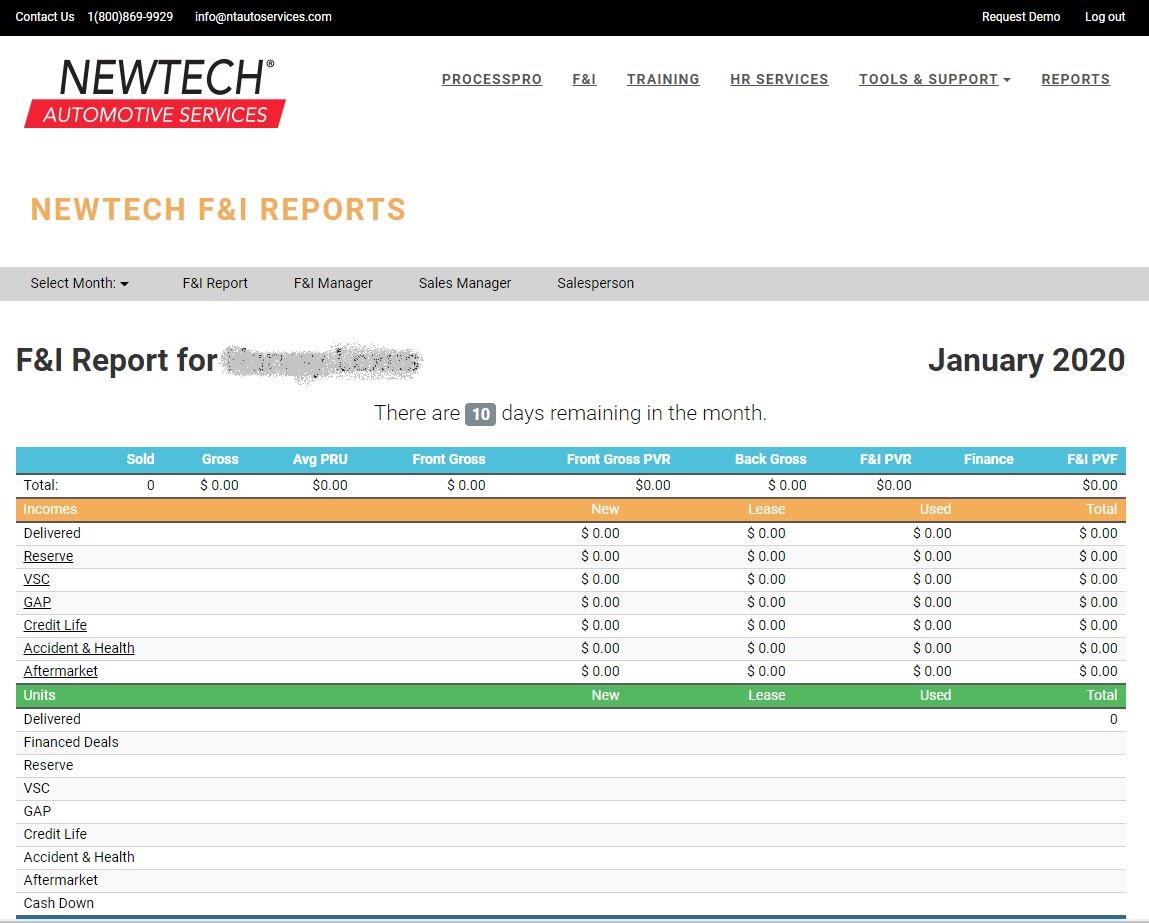Click the Finance column header
This screenshot has height=923, width=1149.
pos(989,459)
